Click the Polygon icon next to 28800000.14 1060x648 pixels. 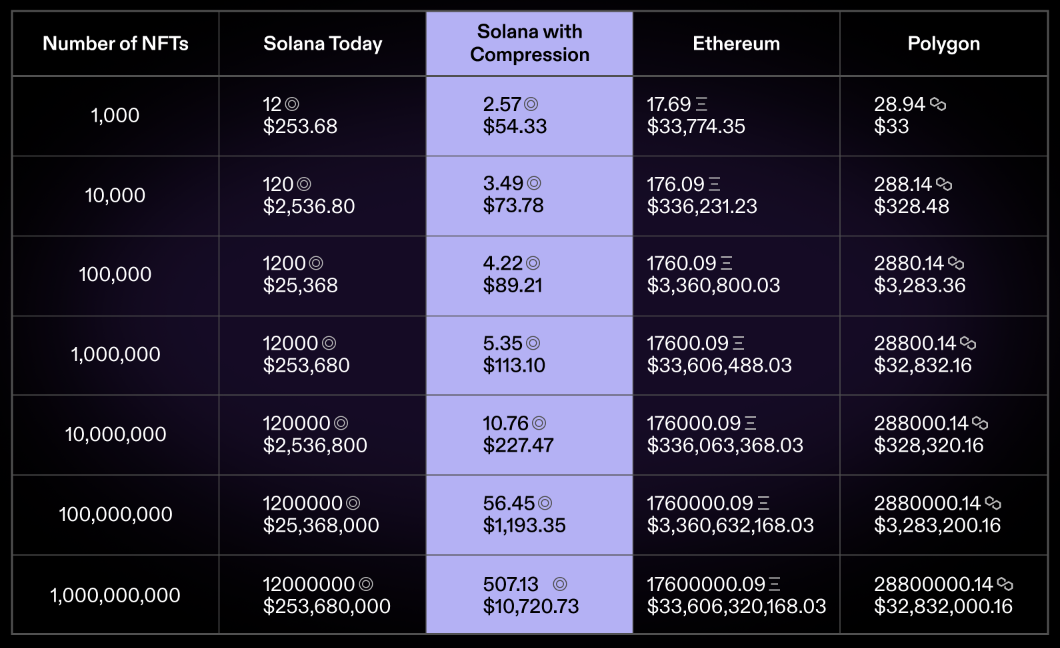(x=1005, y=584)
